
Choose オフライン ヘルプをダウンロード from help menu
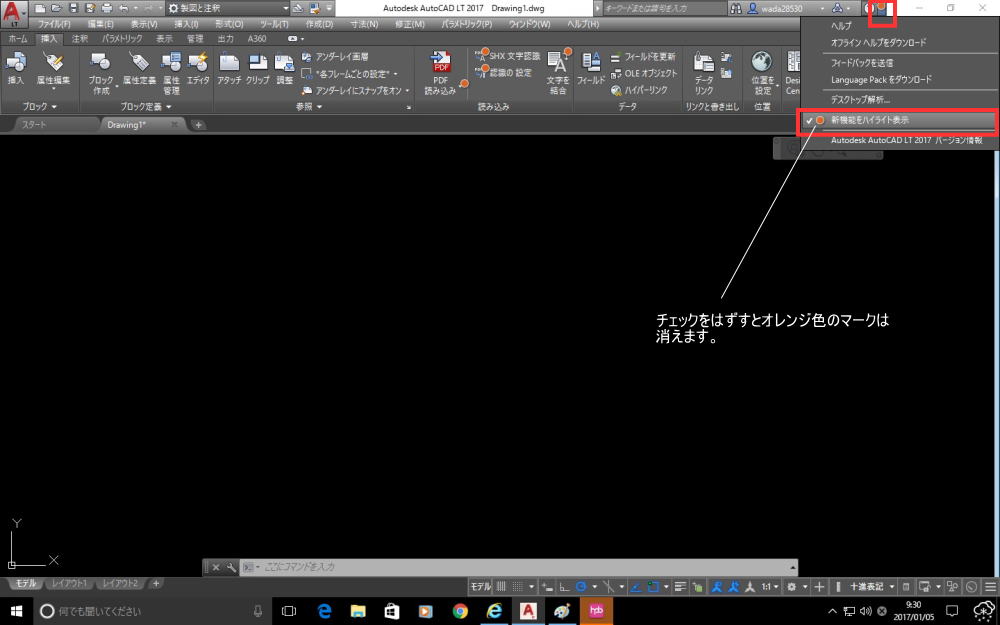(x=878, y=43)
